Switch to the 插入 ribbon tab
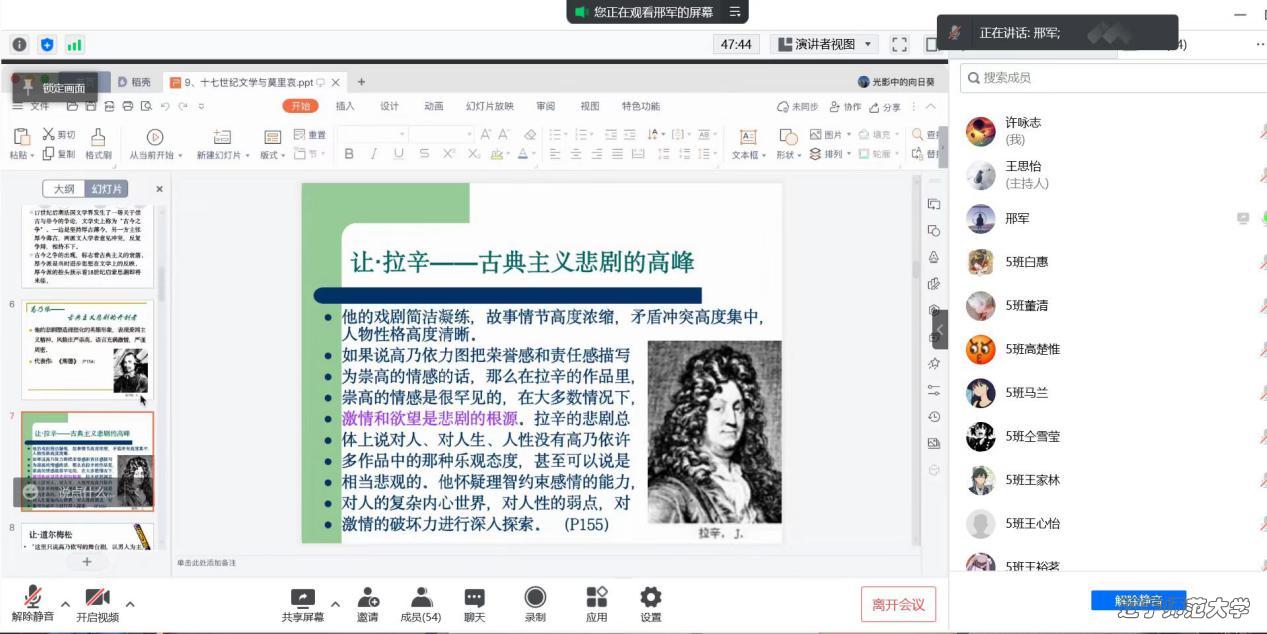1267x634 pixels. (x=344, y=106)
